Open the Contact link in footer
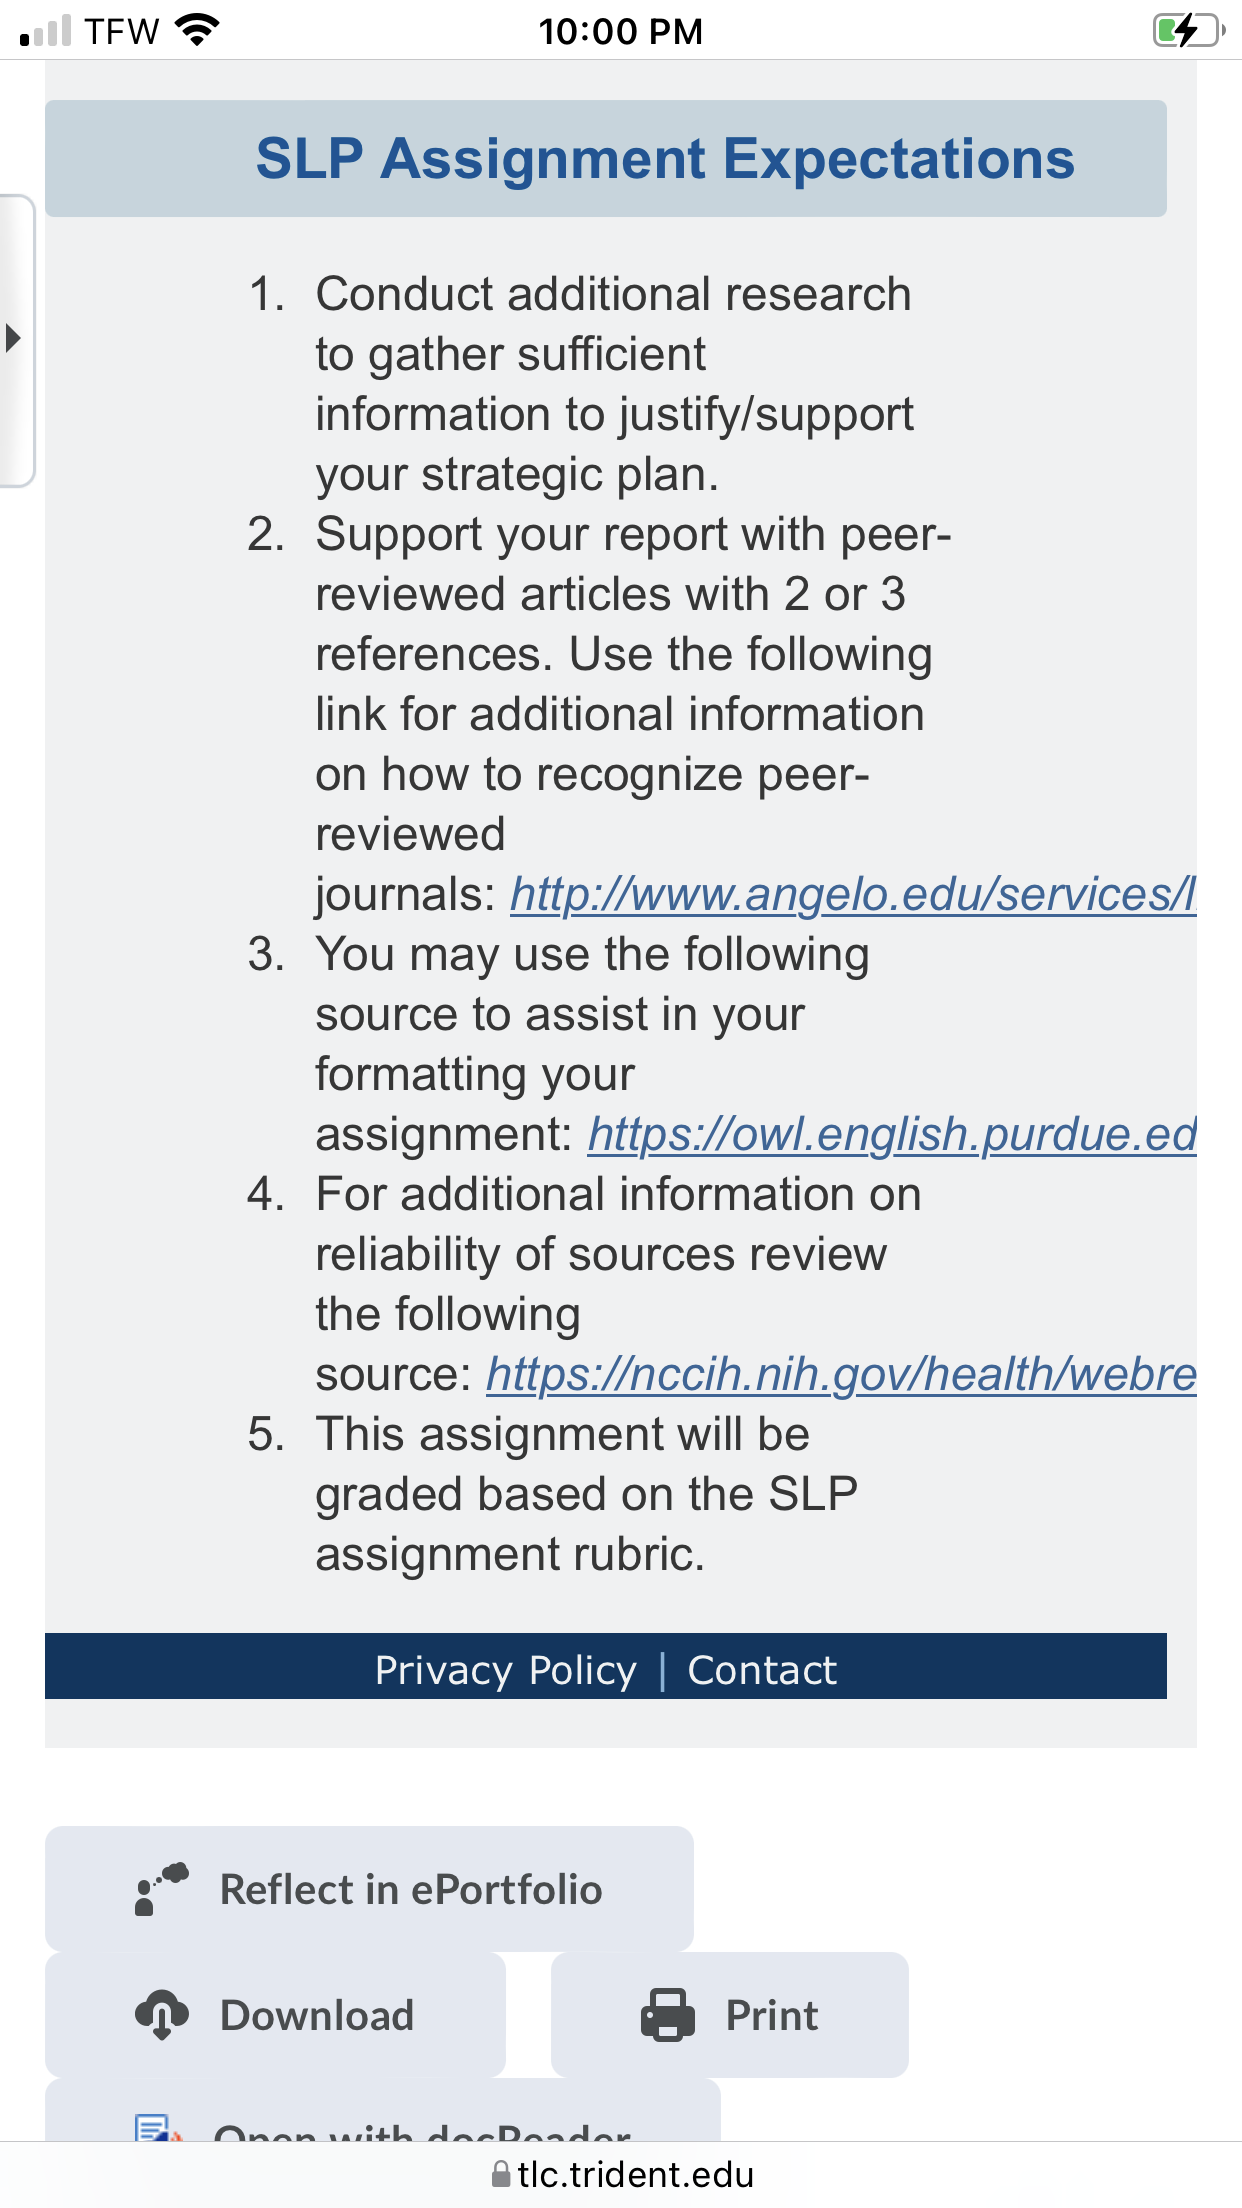Image resolution: width=1242 pixels, height=2208 pixels. [762, 1670]
